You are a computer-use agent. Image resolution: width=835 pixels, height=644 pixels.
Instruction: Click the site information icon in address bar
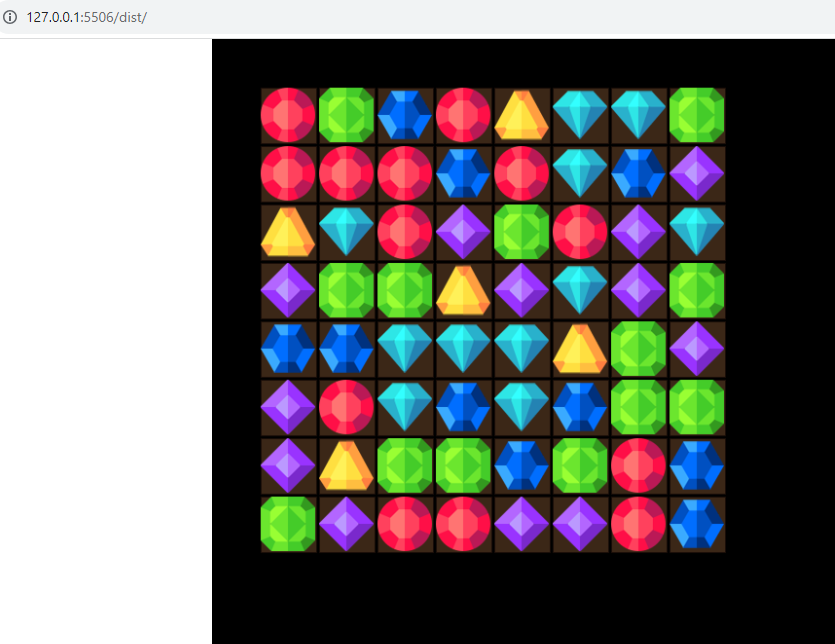(x=10, y=17)
